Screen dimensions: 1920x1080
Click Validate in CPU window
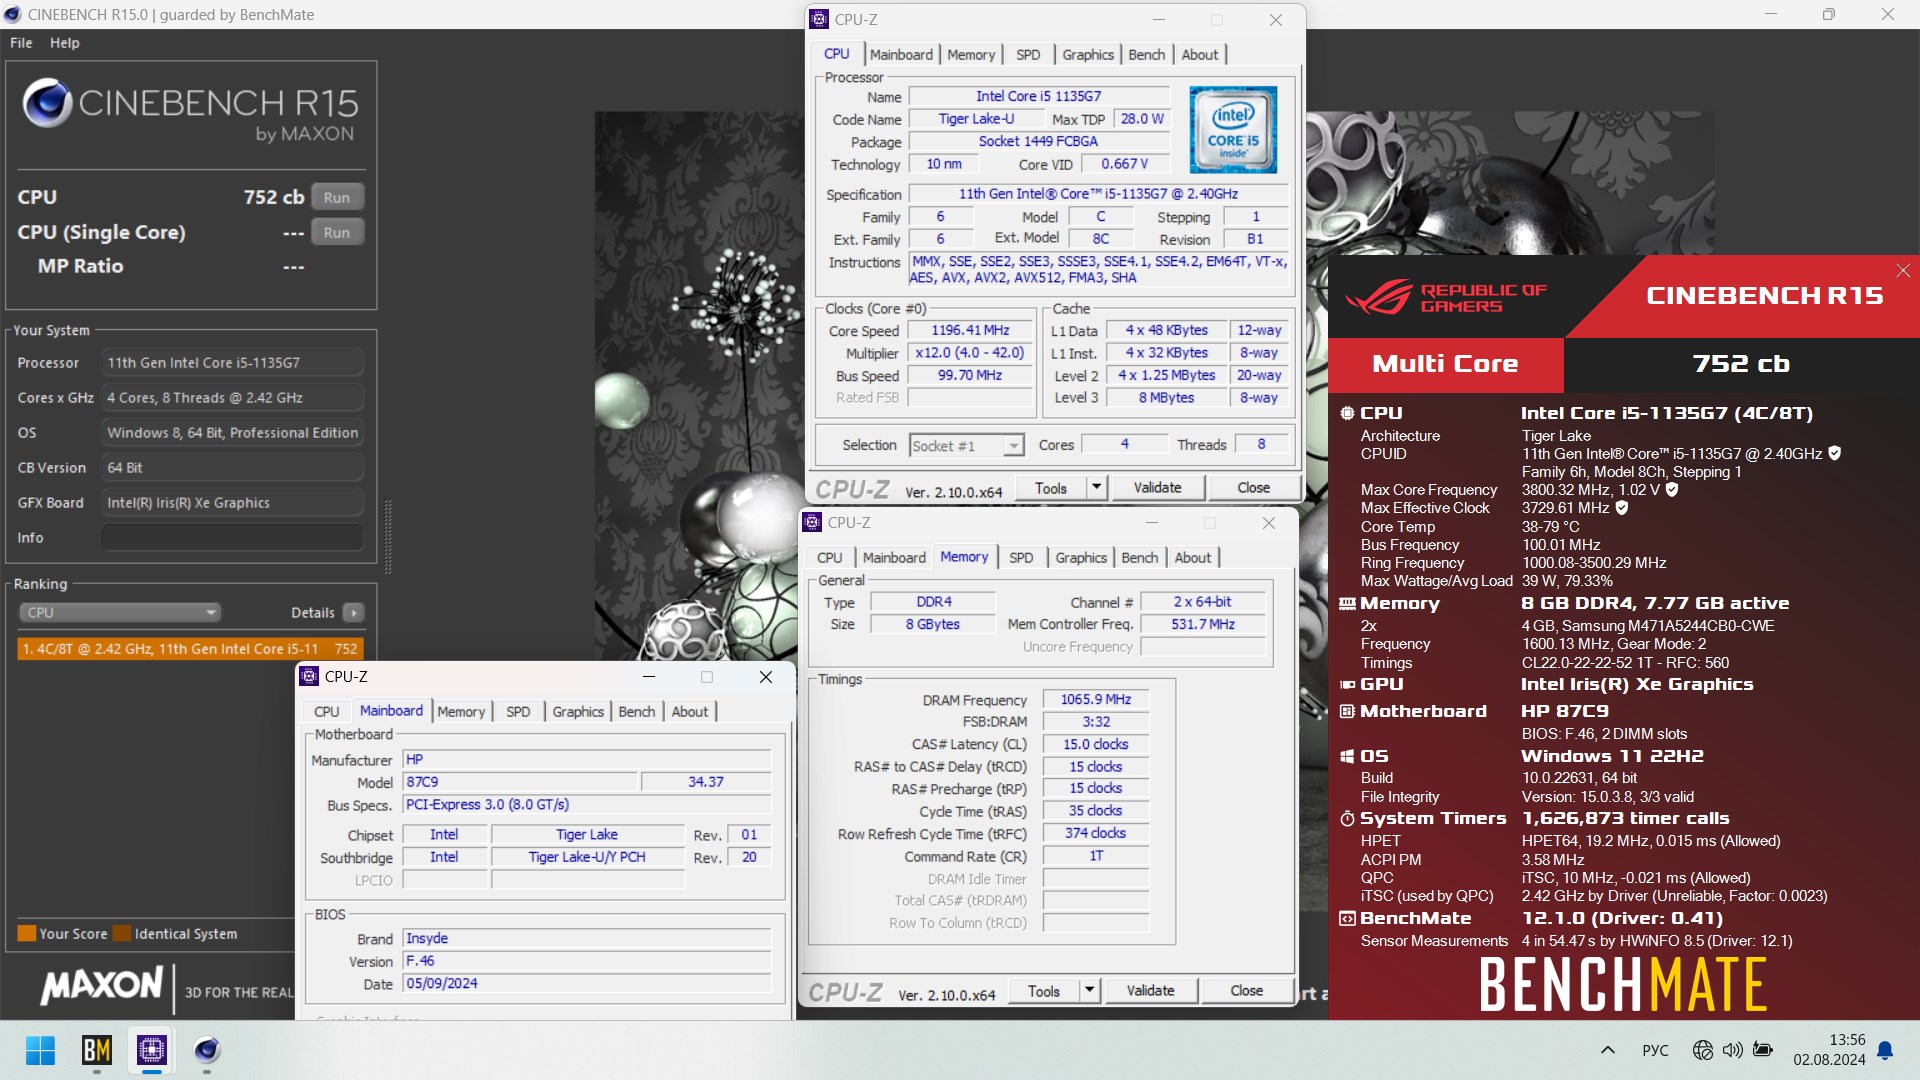pyautogui.click(x=1157, y=488)
